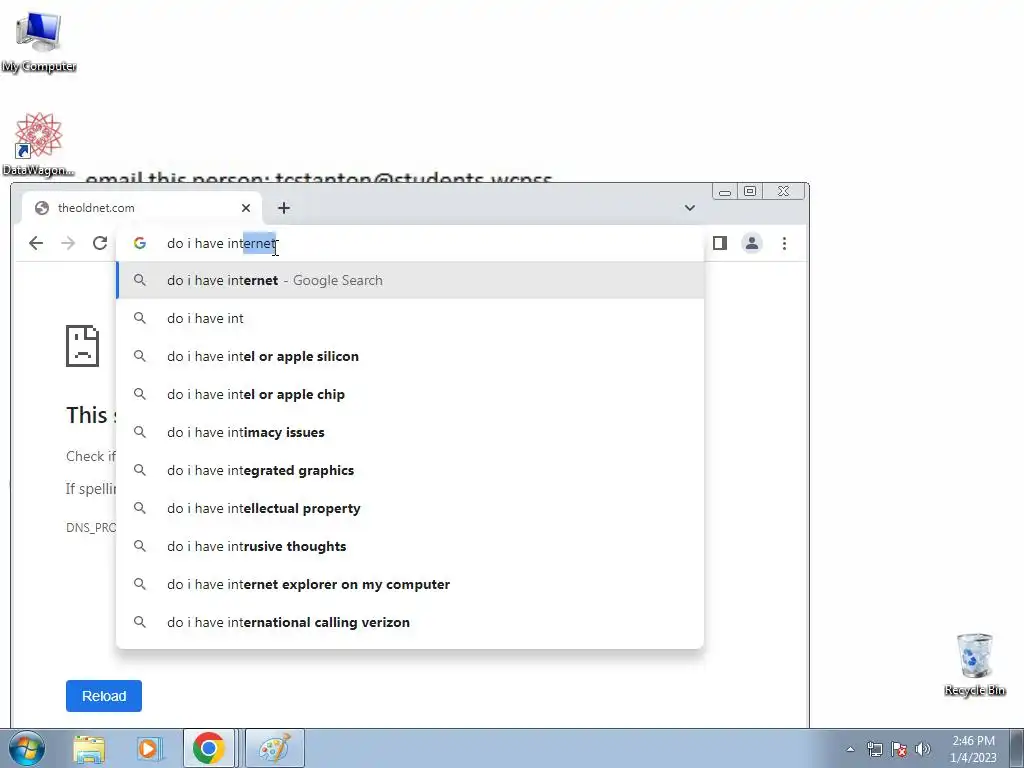Switch to Paint taskbar icon

click(275, 748)
